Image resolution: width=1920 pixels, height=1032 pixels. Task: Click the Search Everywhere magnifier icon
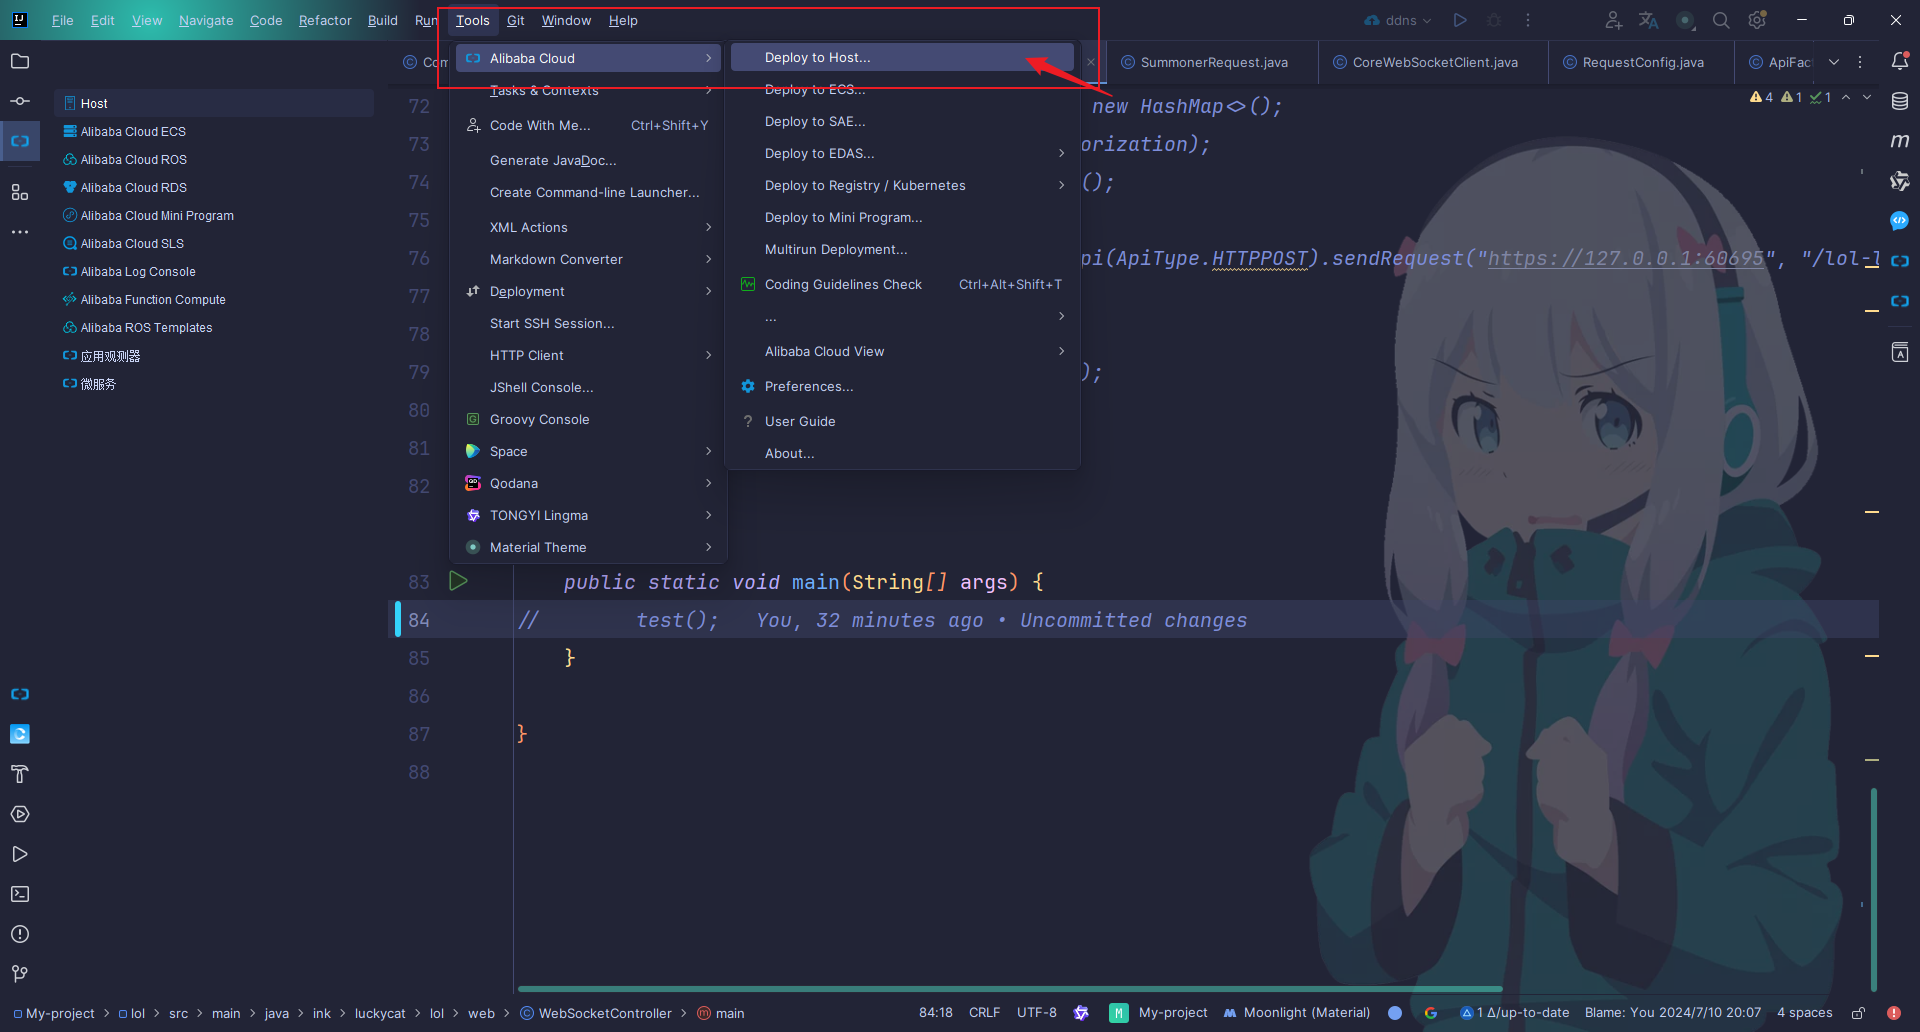pyautogui.click(x=1721, y=20)
